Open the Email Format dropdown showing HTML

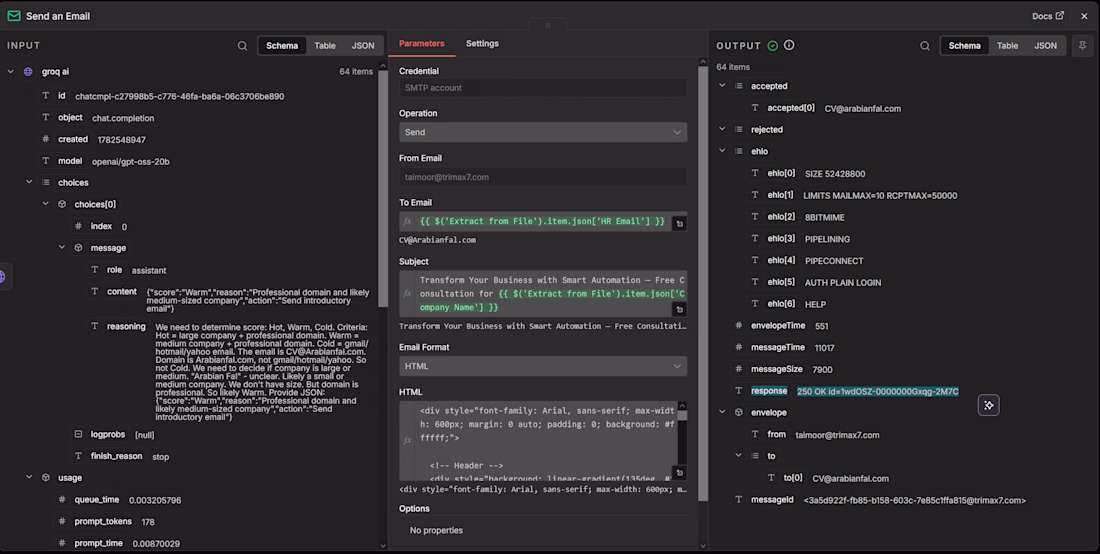pyautogui.click(x=543, y=366)
